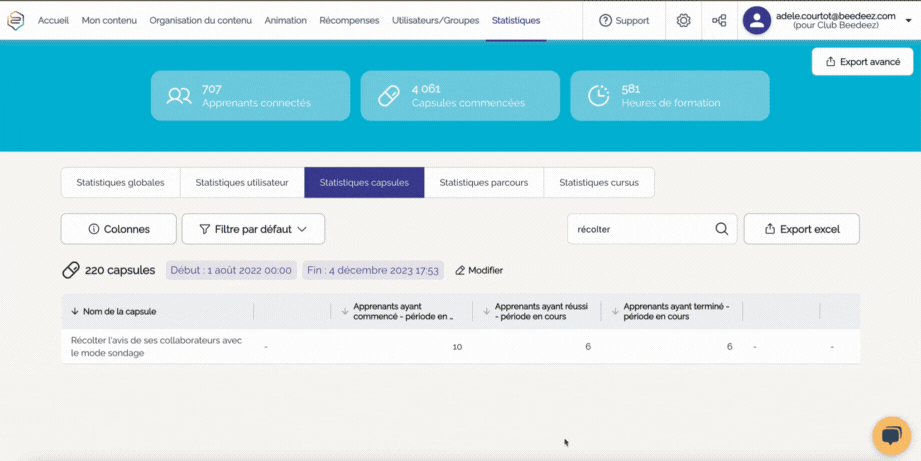Click the search magnifier icon
Image resolution: width=921 pixels, height=461 pixels.
point(722,229)
